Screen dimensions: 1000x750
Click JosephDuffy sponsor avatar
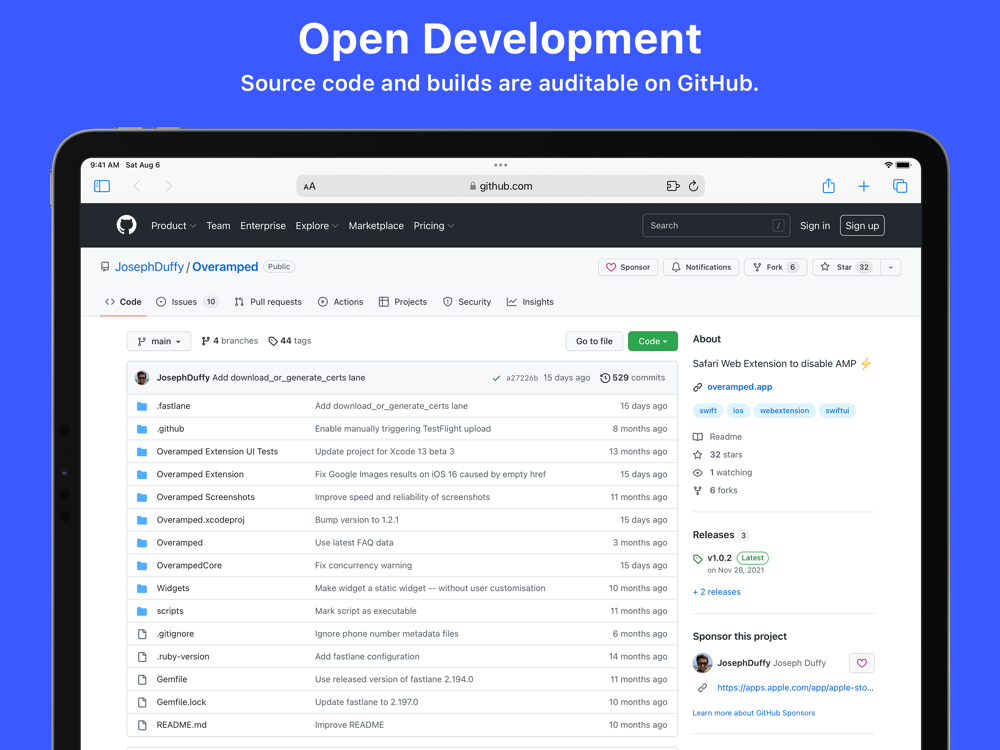702,663
